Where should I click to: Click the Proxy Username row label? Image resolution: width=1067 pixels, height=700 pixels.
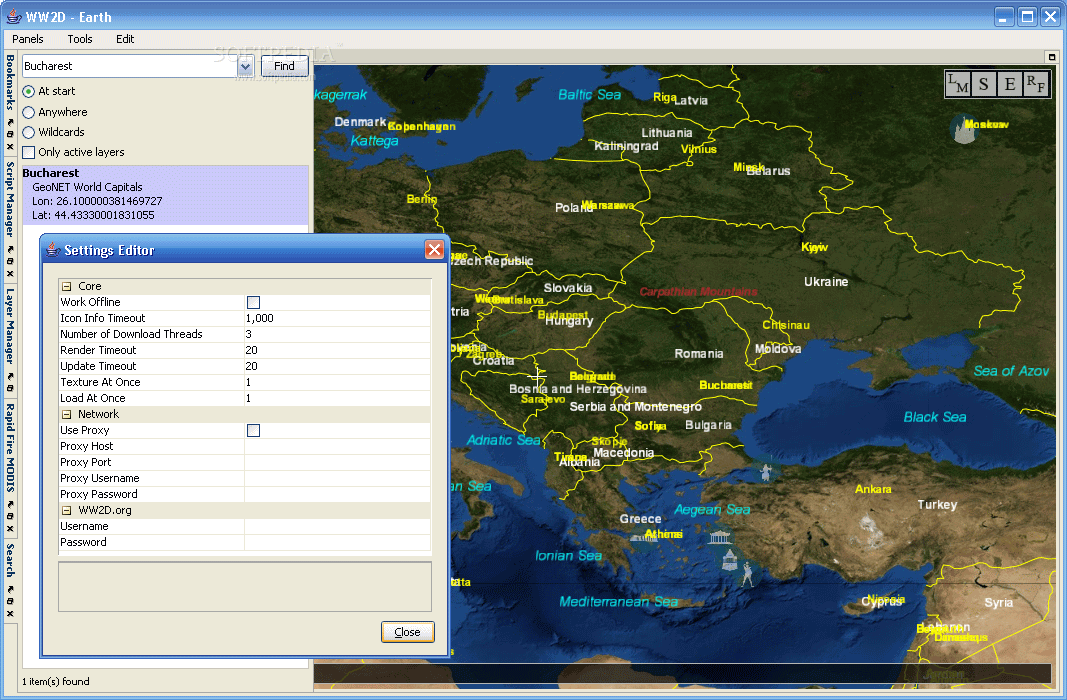(100, 478)
